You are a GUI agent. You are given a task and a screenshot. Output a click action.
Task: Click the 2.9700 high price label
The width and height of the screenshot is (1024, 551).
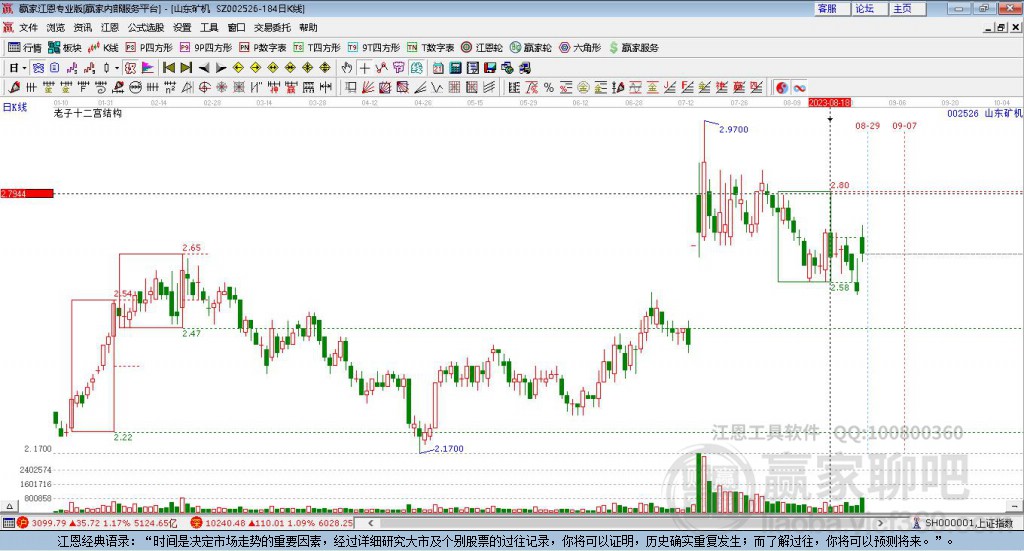point(733,129)
